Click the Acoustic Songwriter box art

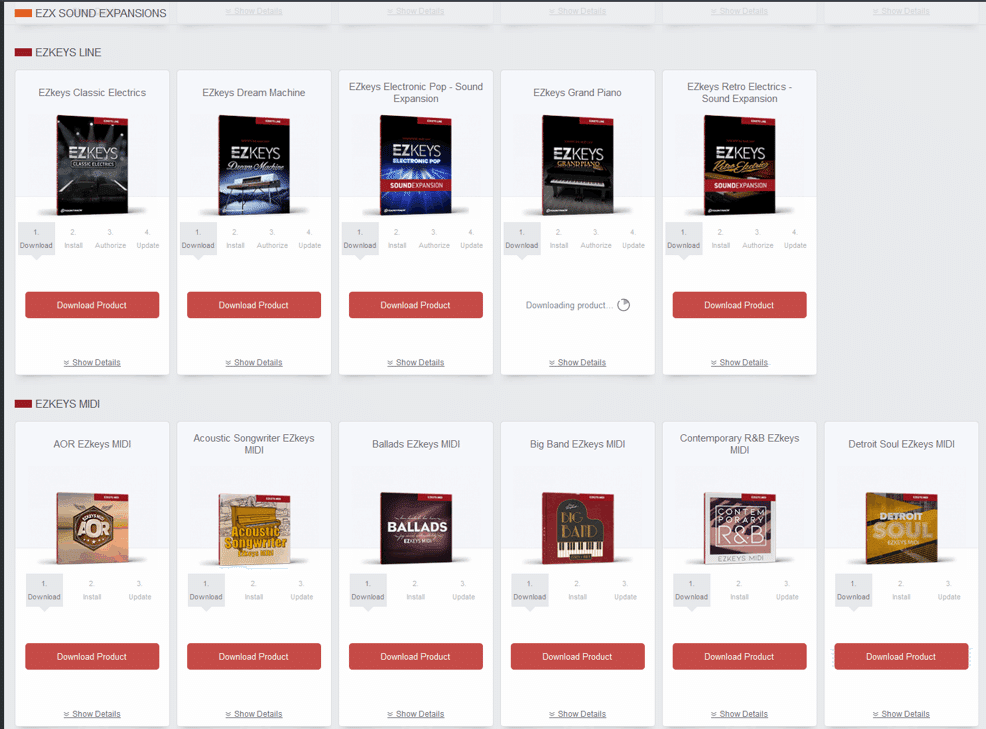tap(254, 528)
